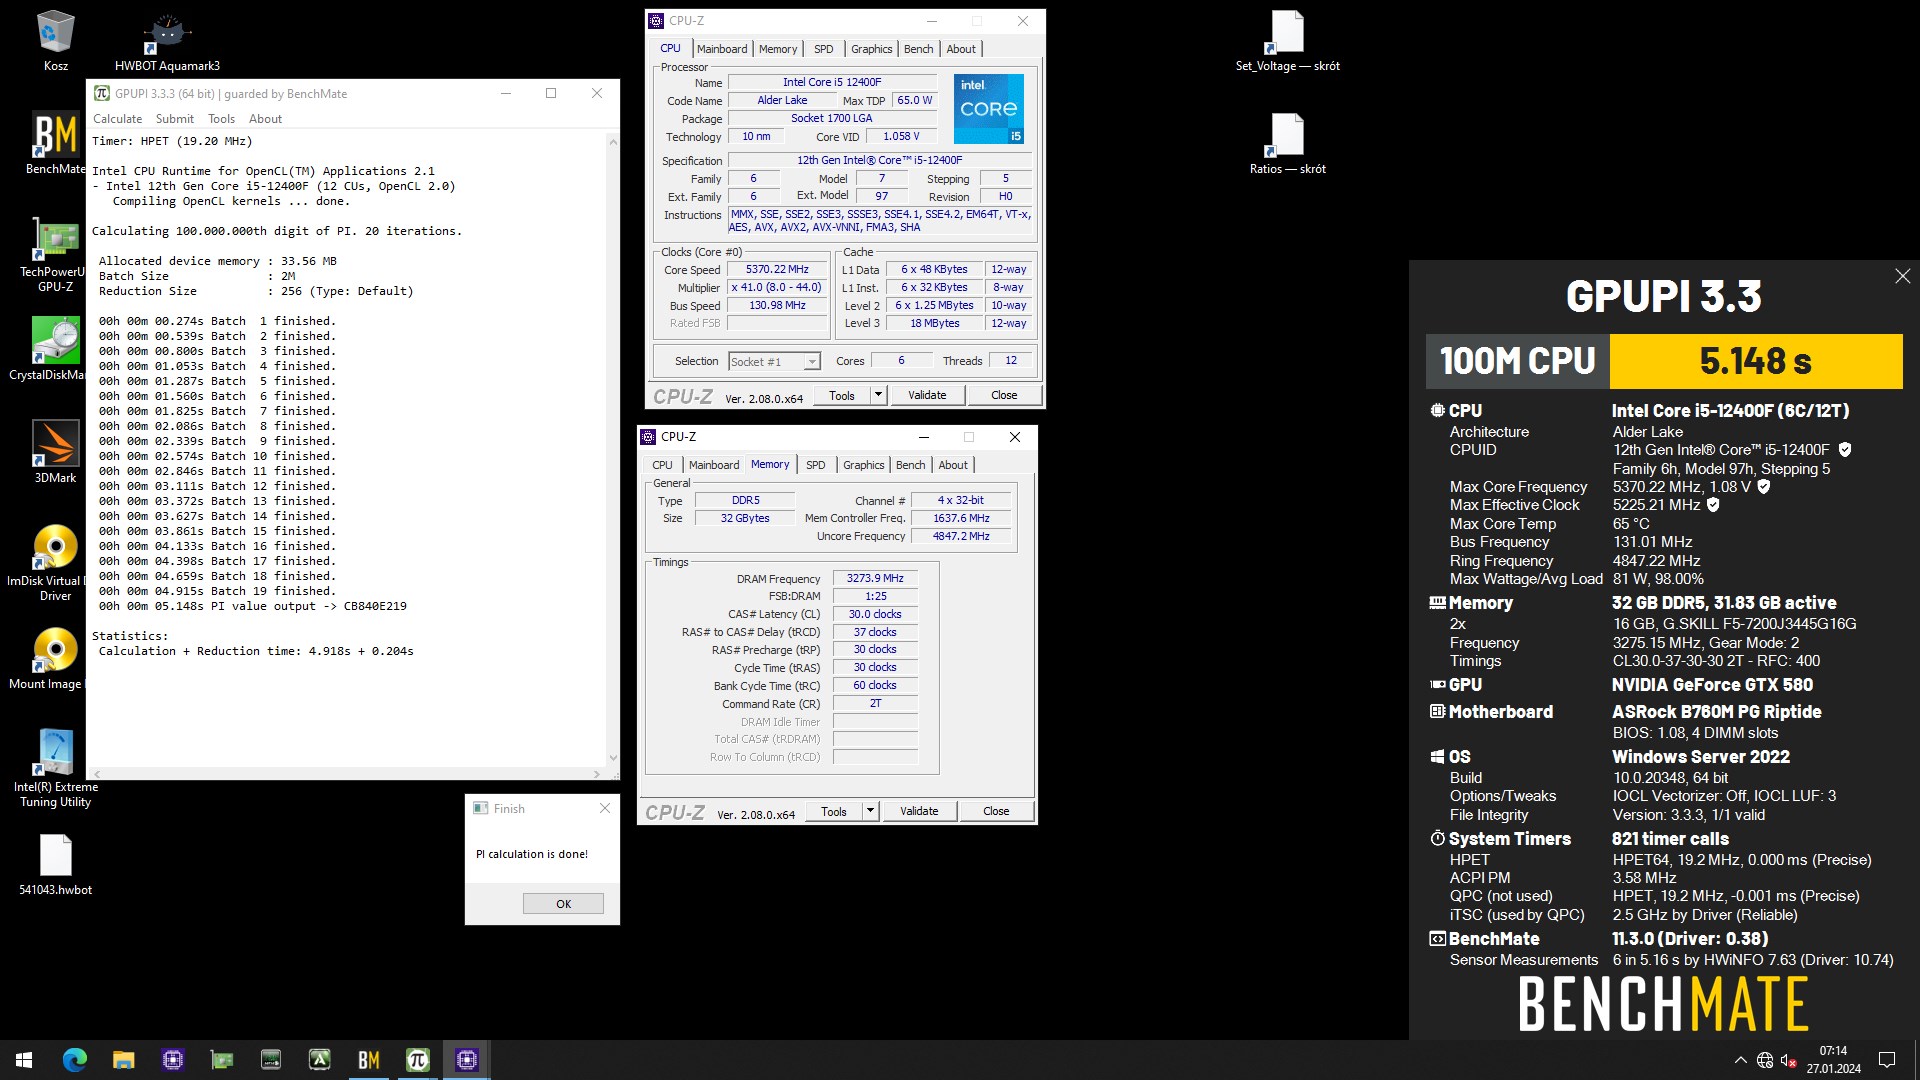1920x1080 pixels.
Task: Click OK in the Finish dialog
Action: pyautogui.click(x=563, y=903)
